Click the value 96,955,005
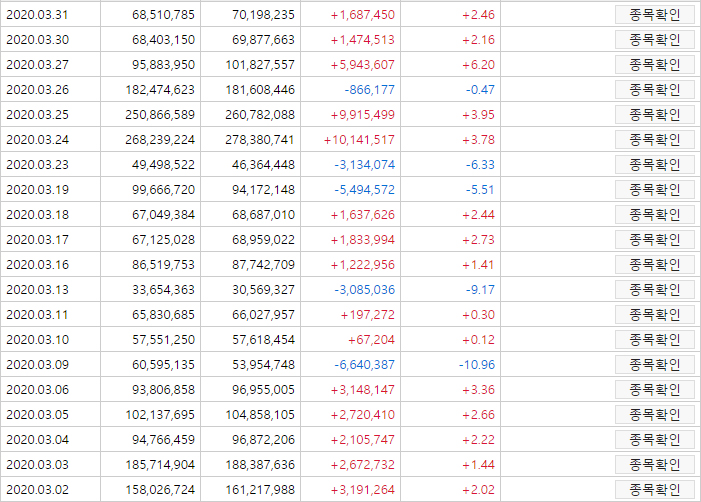Viewport: 701px width, 502px height. click(263, 390)
